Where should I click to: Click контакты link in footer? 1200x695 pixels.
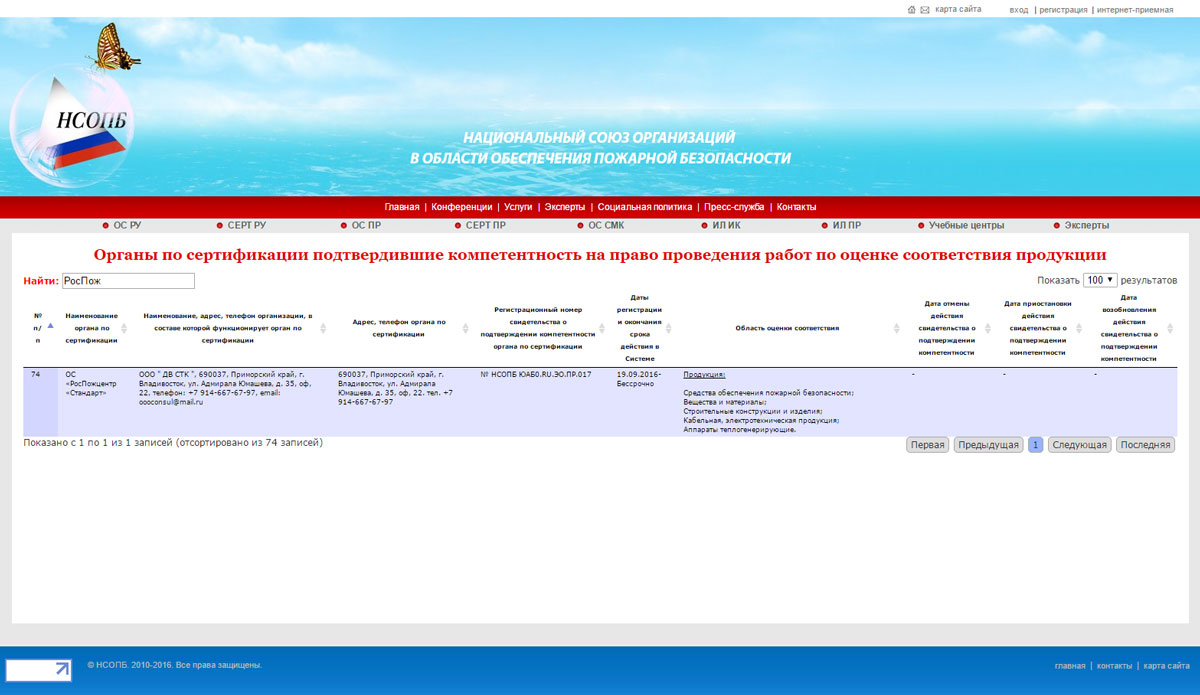pyautogui.click(x=1114, y=666)
